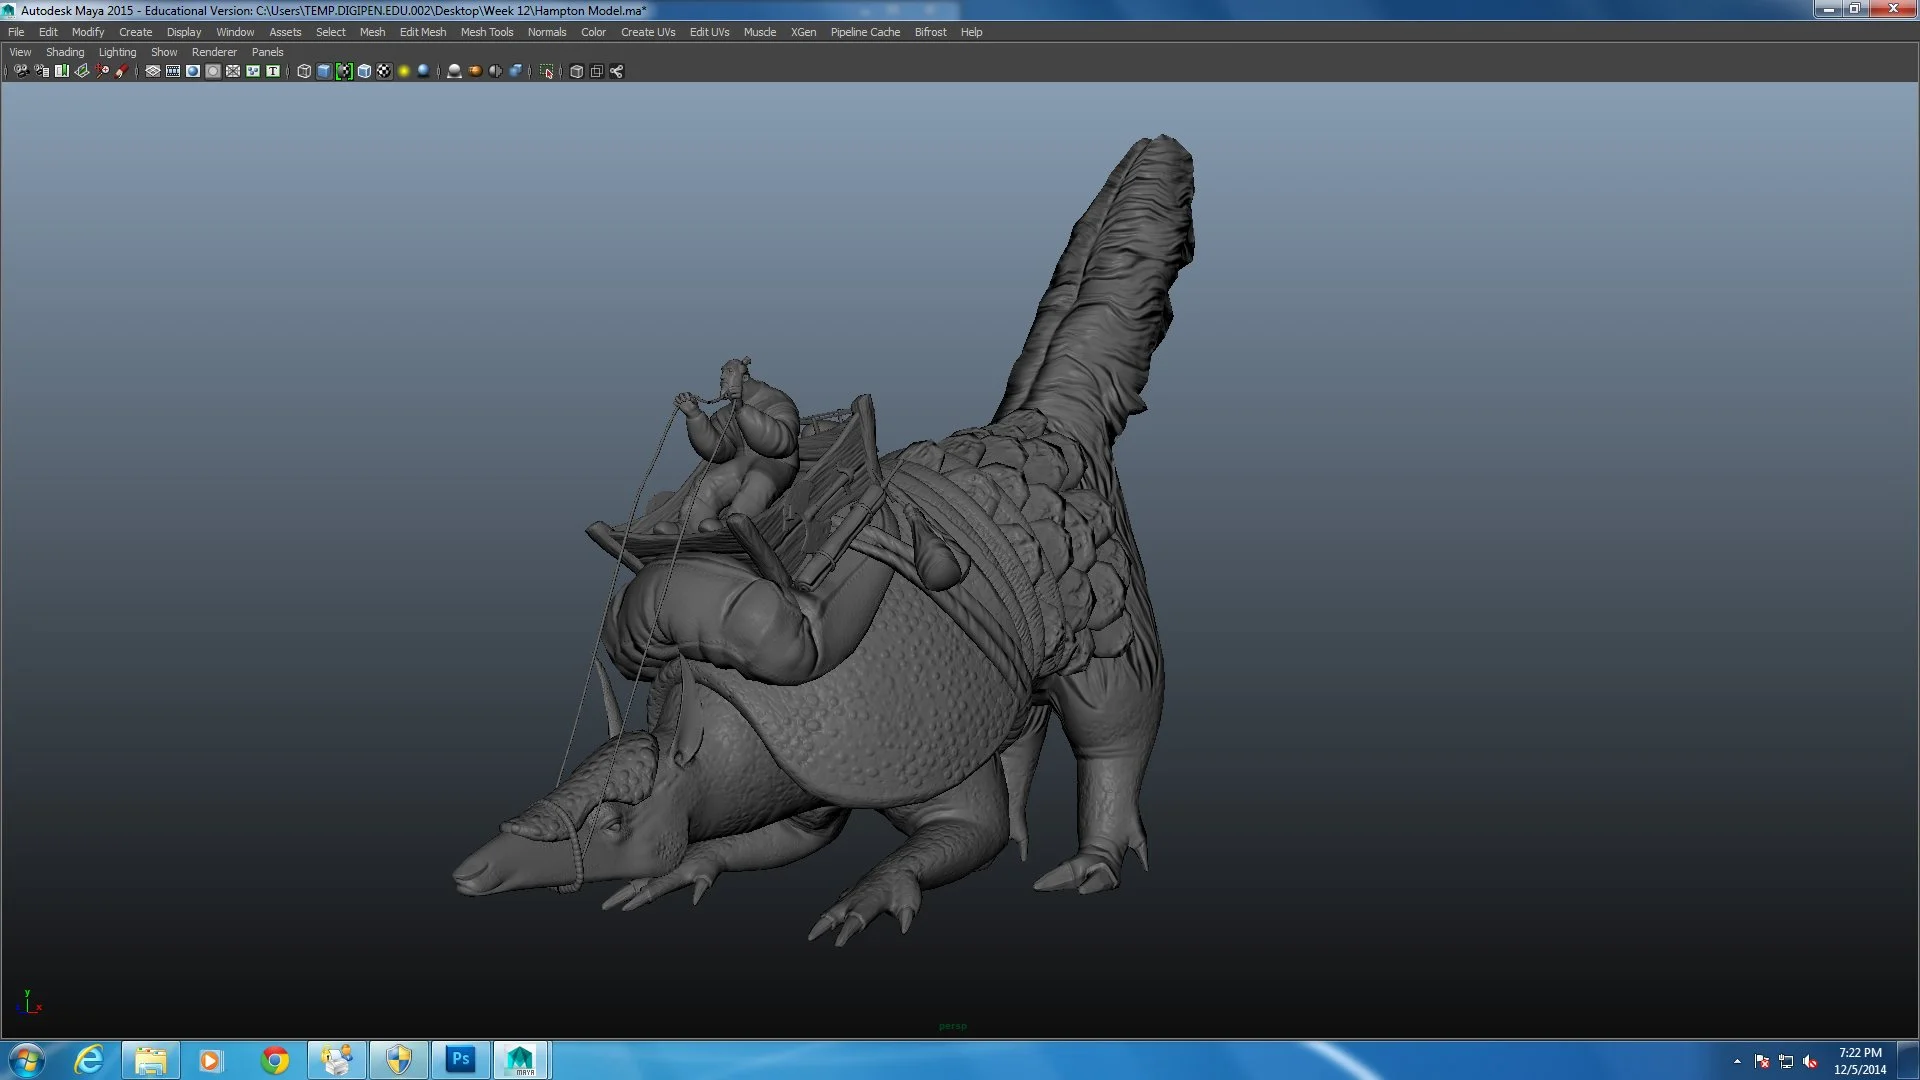This screenshot has height=1080, width=1920.
Task: Open the panel Shading dropdown menu
Action: pos(65,52)
